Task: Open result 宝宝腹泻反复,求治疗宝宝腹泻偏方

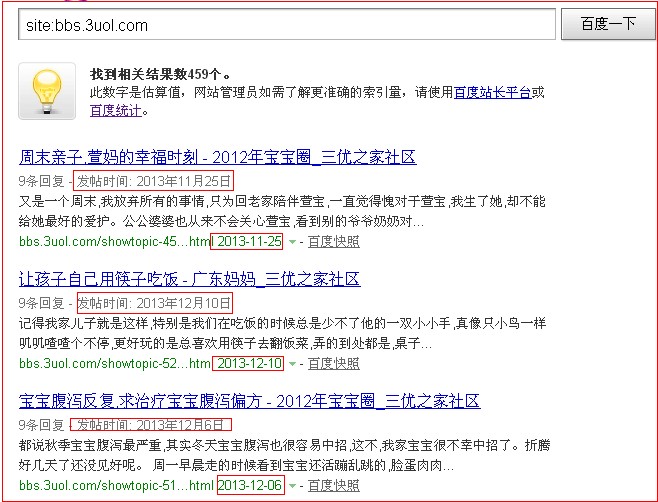Action: coord(250,401)
